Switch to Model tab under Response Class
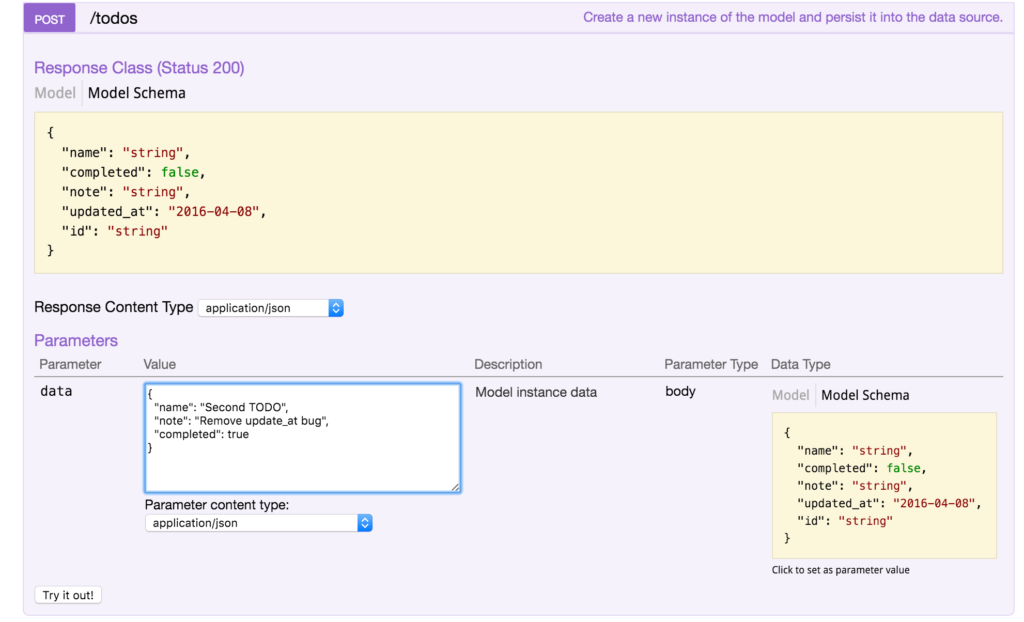 55,93
